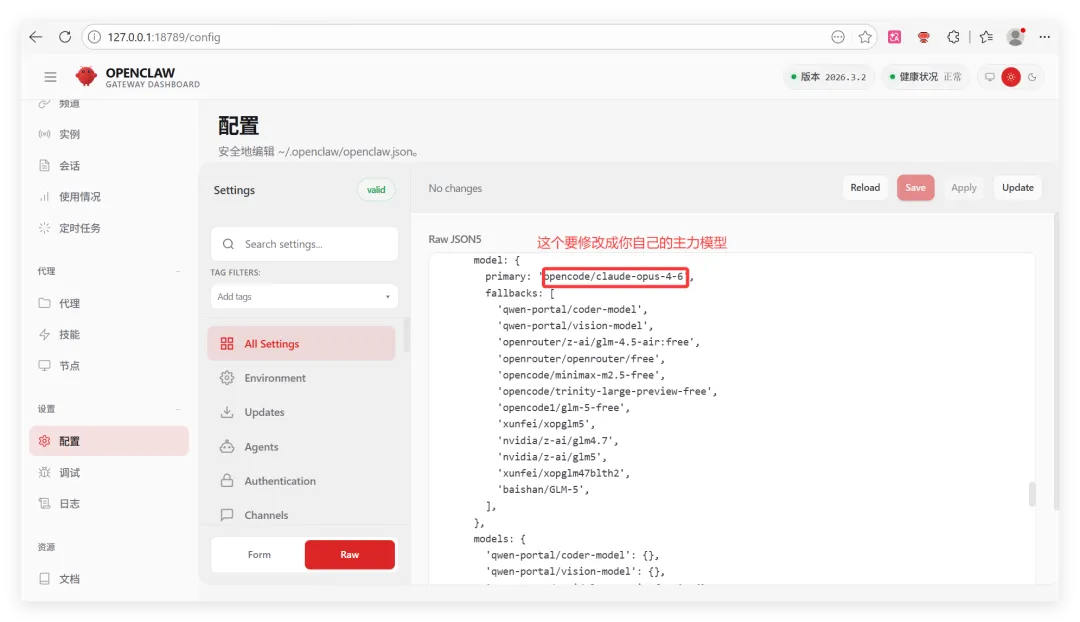
Task: Select All Settings category
Action: click(x=302, y=344)
